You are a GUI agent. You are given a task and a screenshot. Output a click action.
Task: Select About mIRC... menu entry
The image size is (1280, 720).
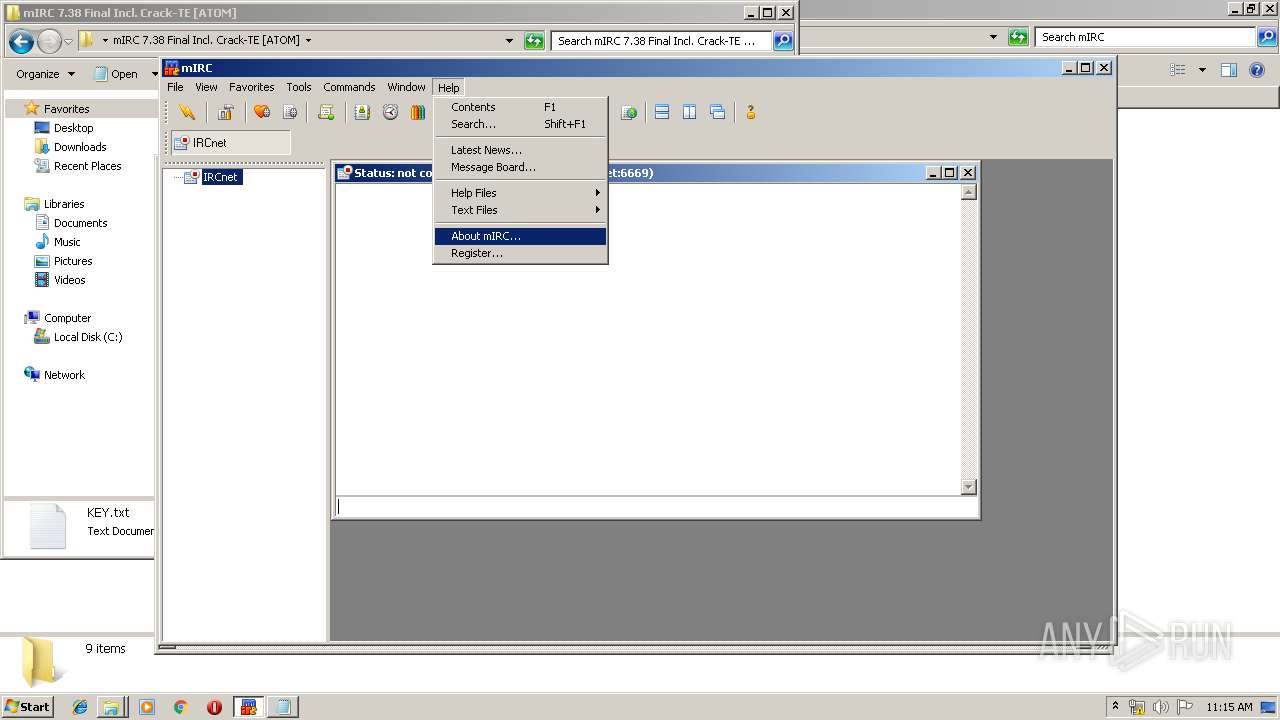pyautogui.click(x=520, y=236)
